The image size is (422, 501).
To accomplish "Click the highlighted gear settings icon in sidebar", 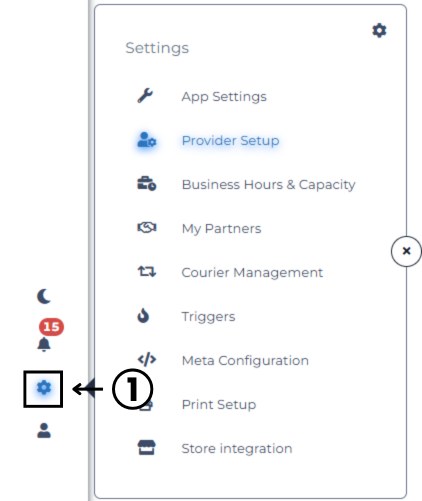I will click(x=44, y=388).
